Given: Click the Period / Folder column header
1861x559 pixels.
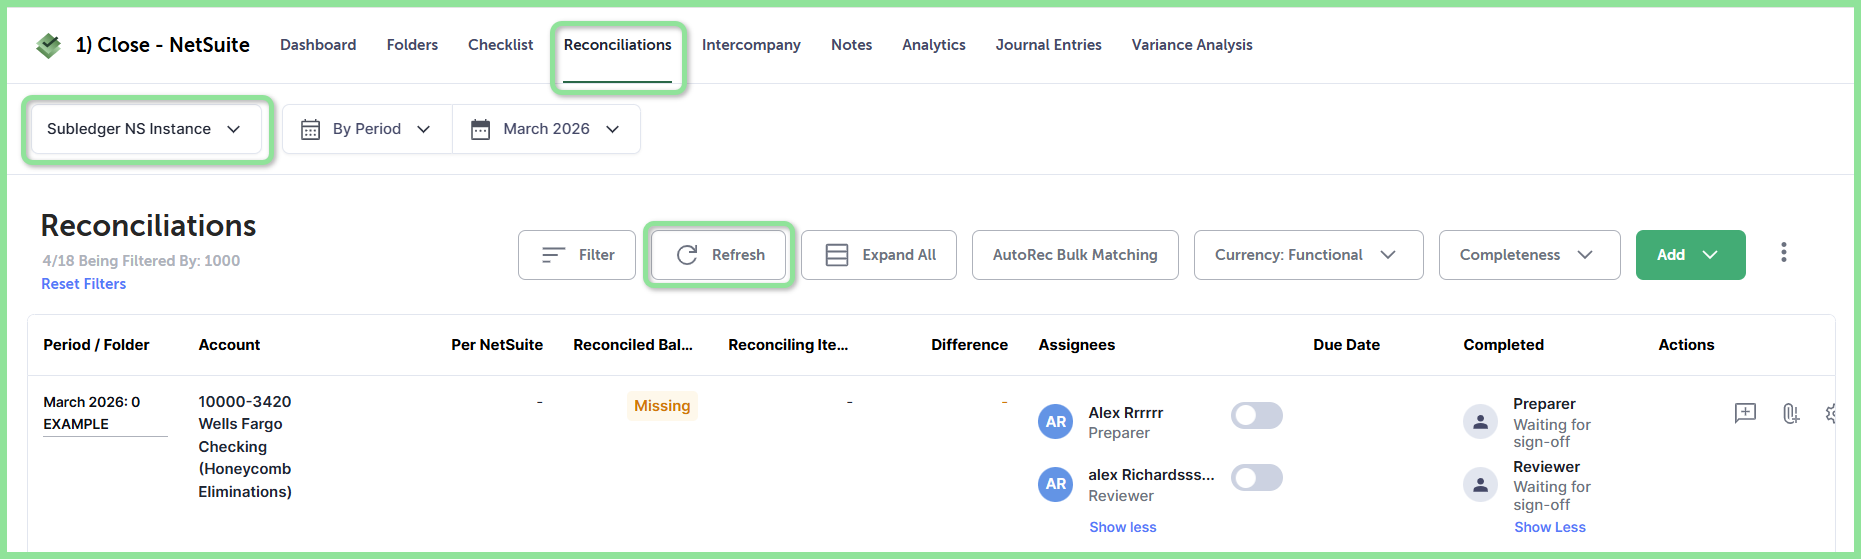Looking at the screenshot, I should (x=96, y=345).
